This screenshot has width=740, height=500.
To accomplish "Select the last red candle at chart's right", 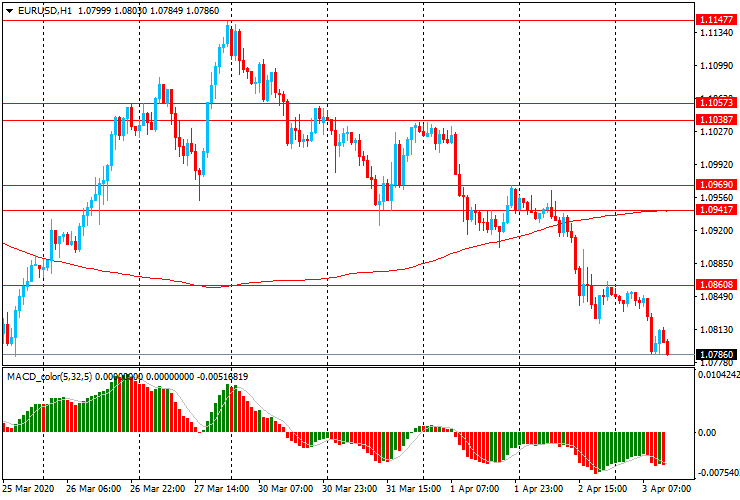I will [668, 347].
